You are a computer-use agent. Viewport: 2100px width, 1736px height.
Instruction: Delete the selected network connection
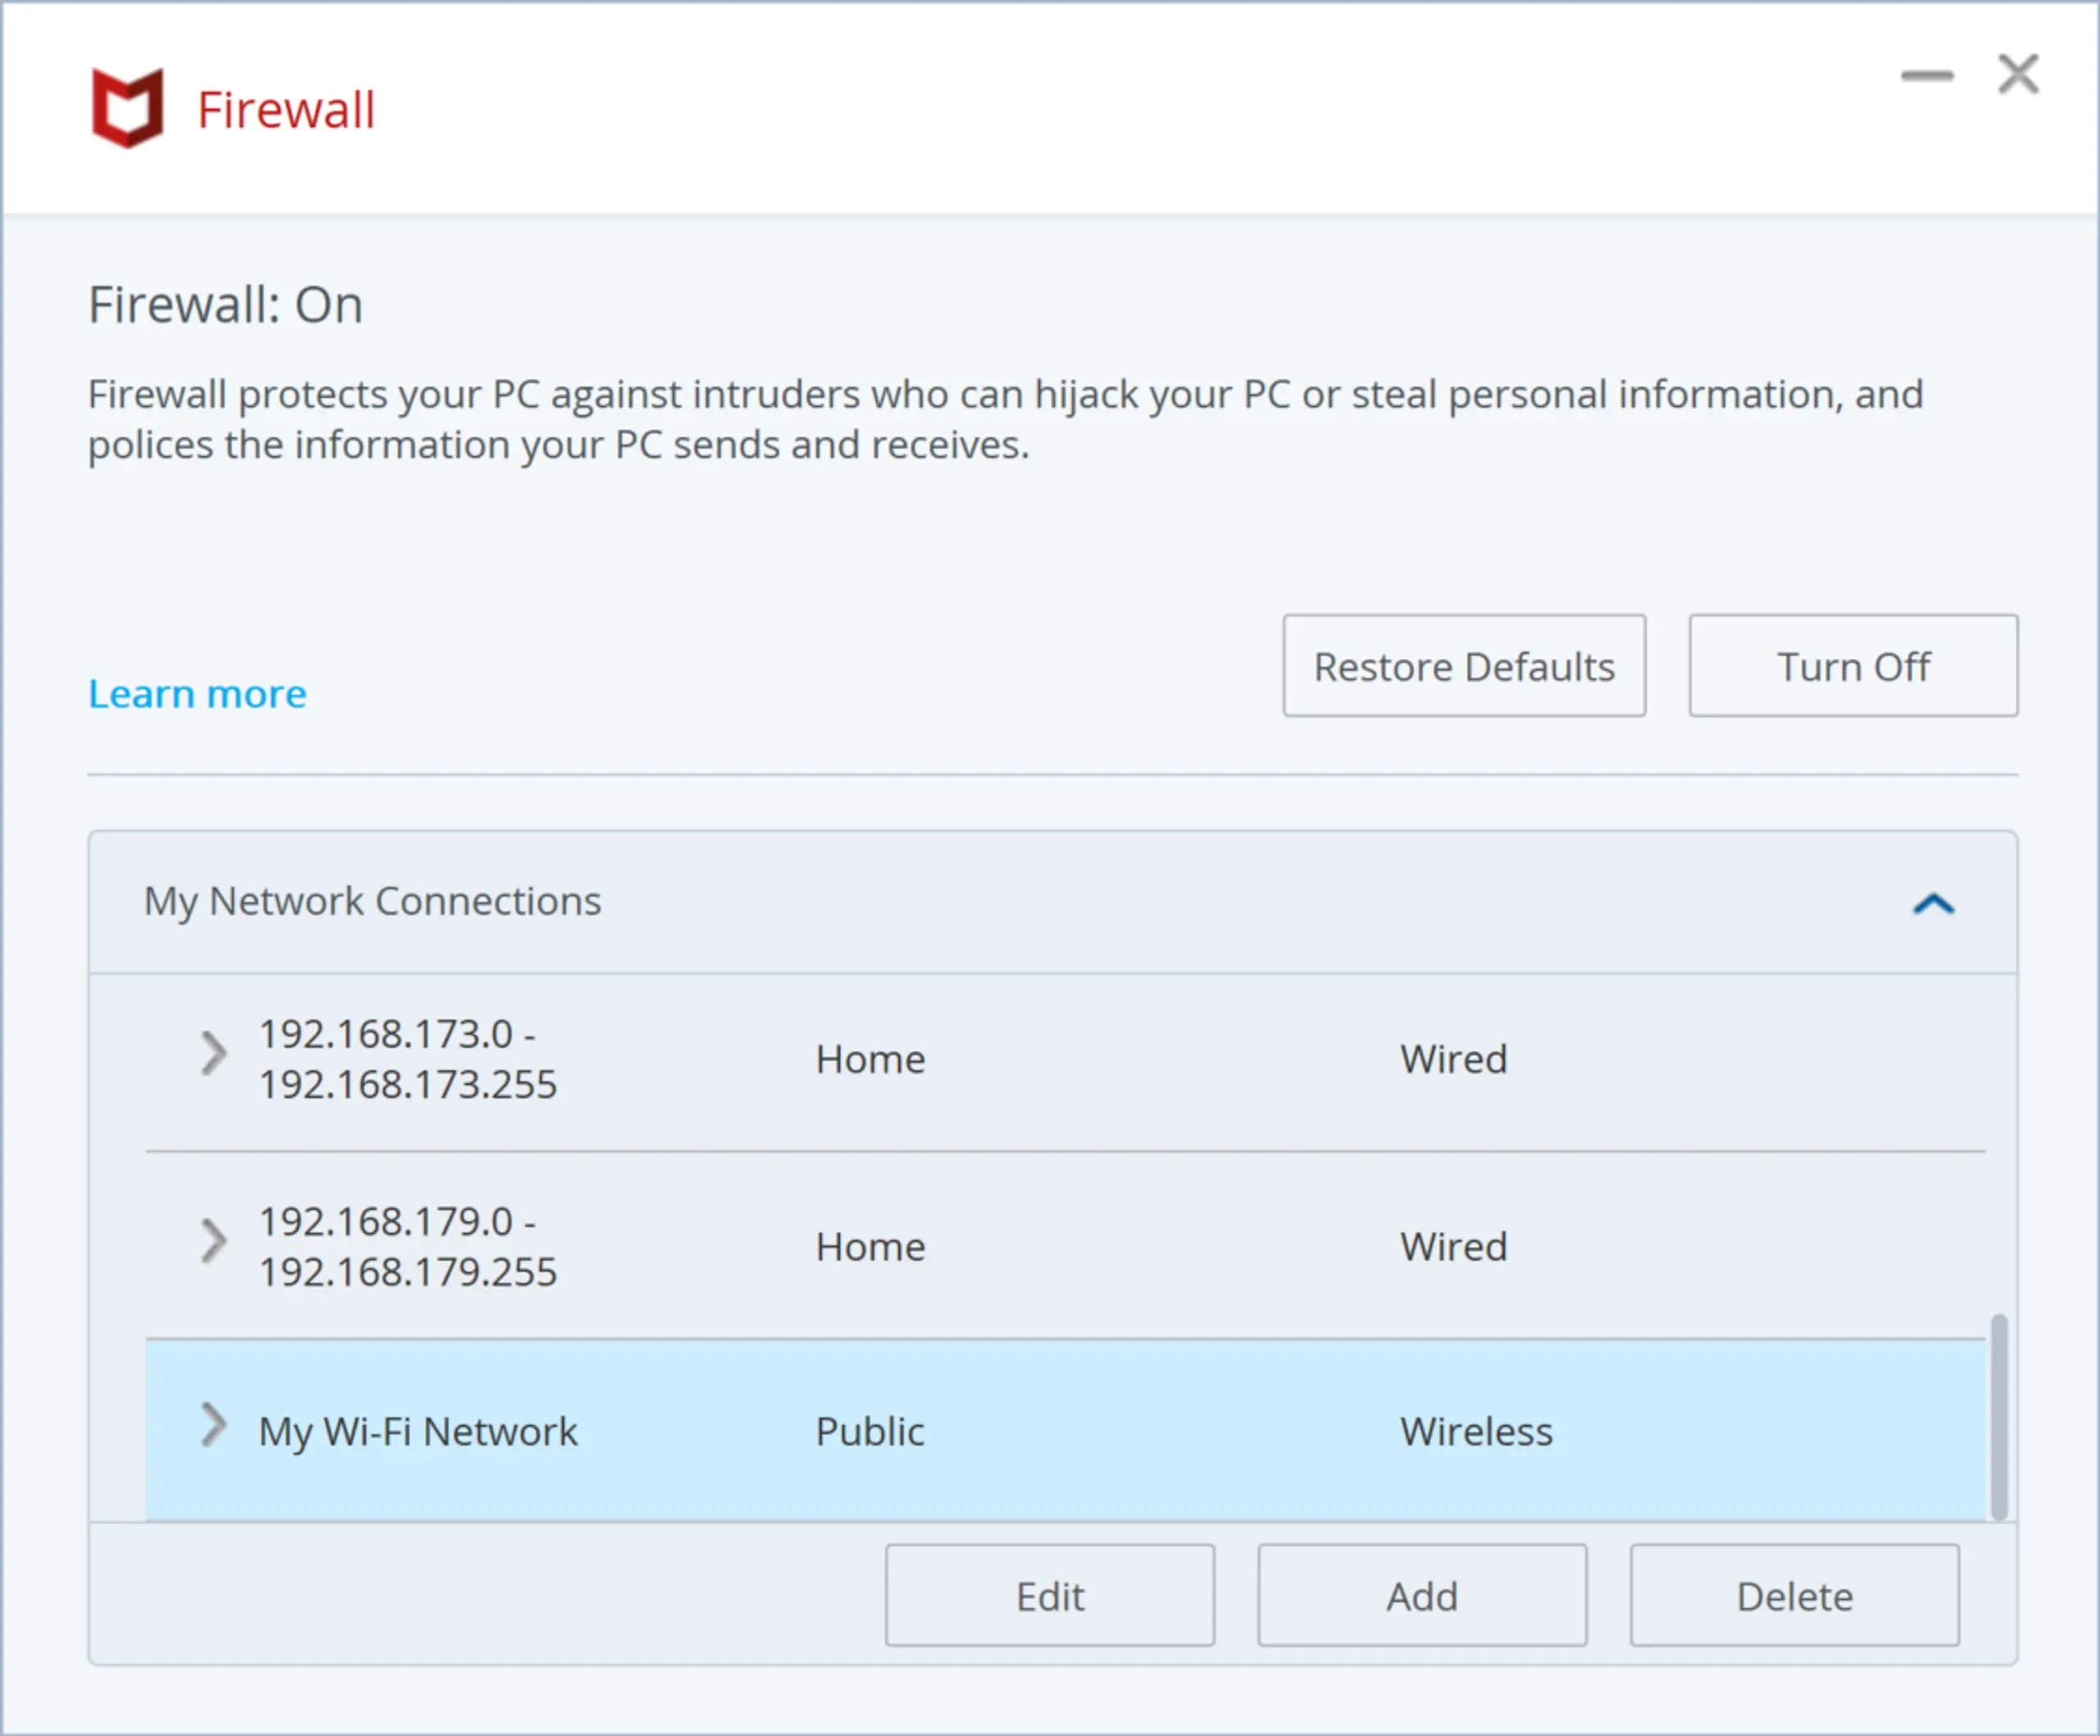click(1794, 1596)
